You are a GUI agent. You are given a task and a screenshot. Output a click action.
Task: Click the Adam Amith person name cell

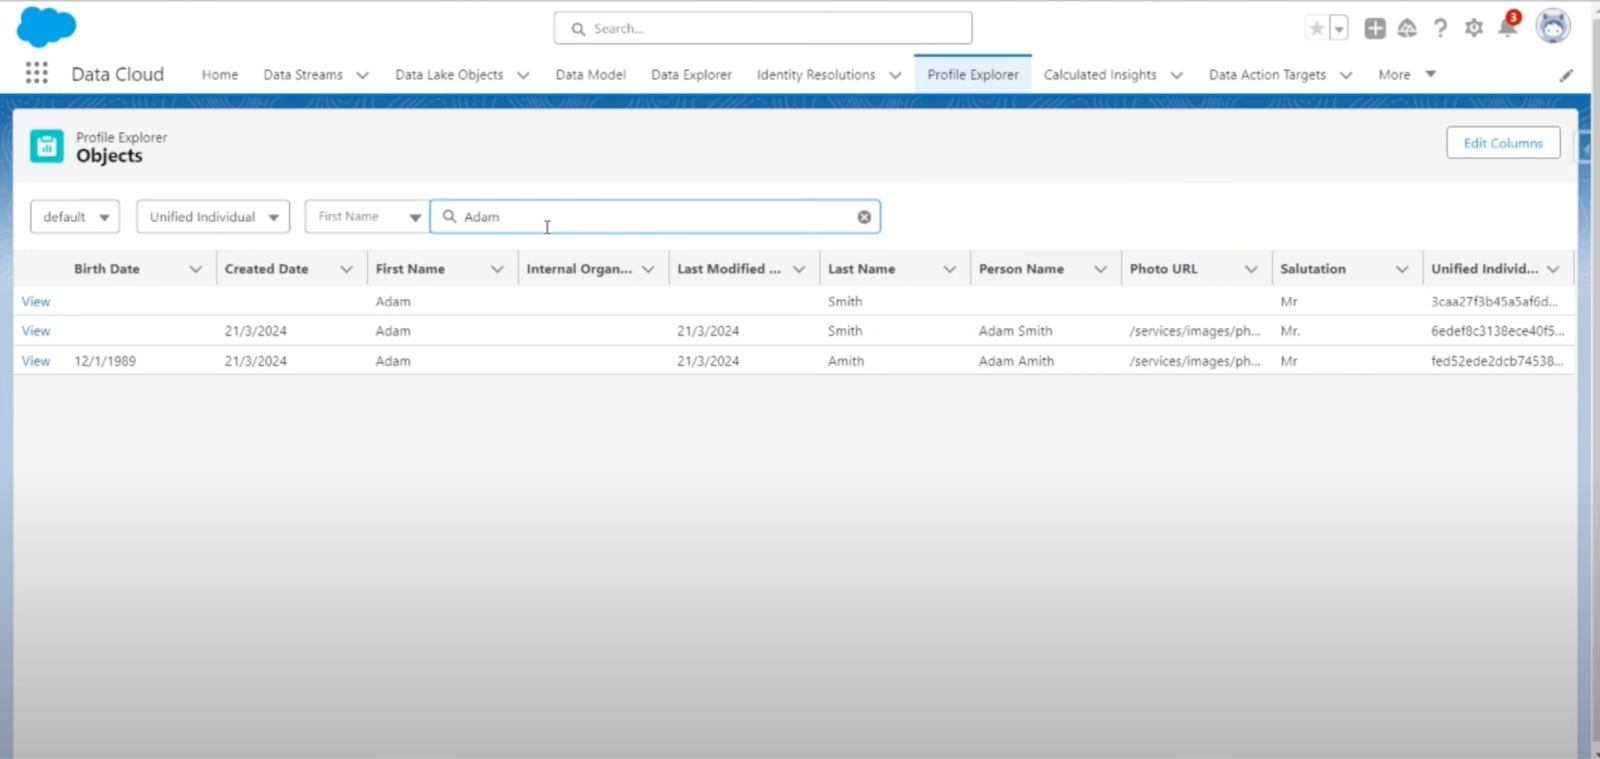tap(1016, 361)
